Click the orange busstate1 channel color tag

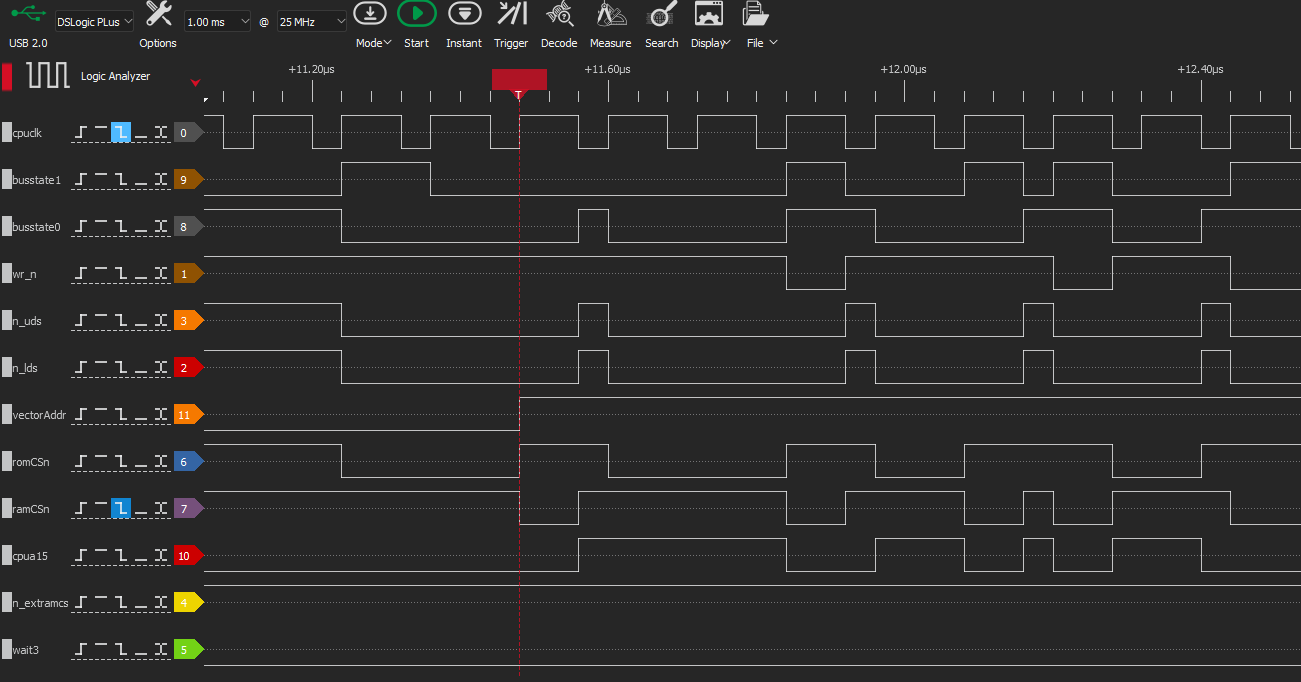187,180
